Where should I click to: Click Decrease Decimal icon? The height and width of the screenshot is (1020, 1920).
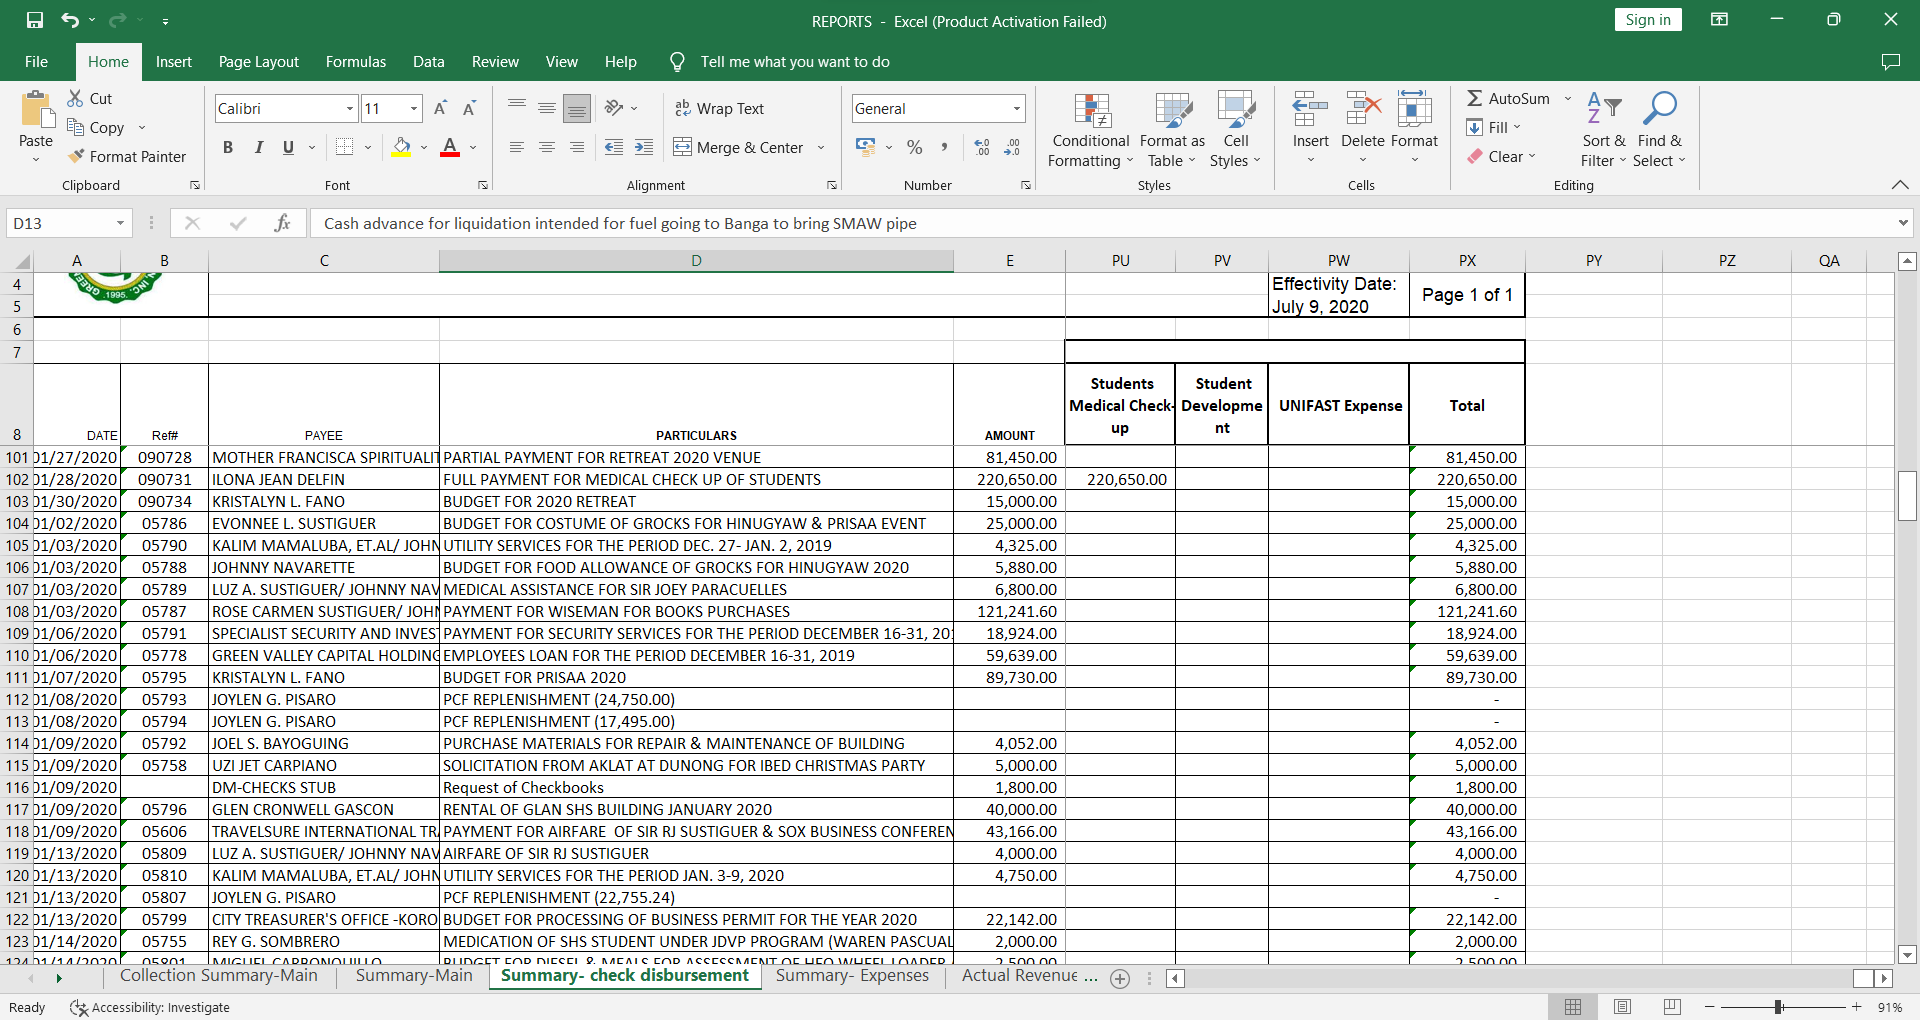click(1012, 147)
